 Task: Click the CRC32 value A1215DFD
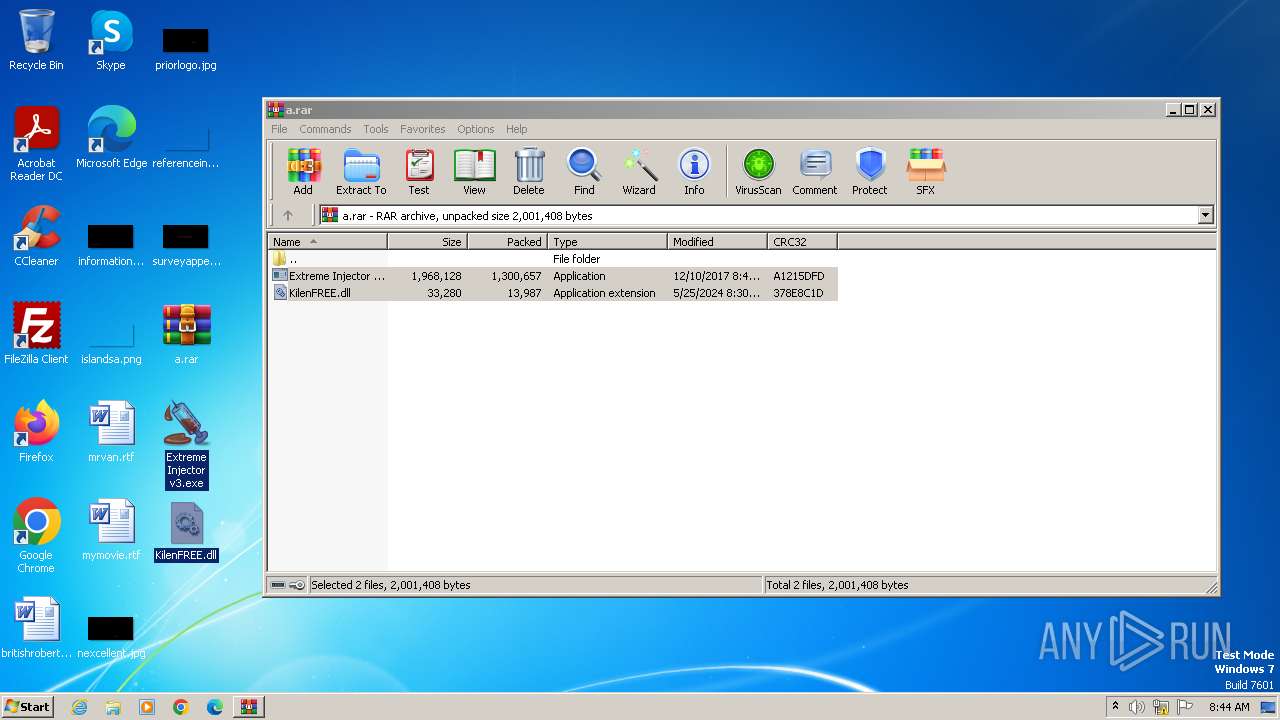point(799,276)
